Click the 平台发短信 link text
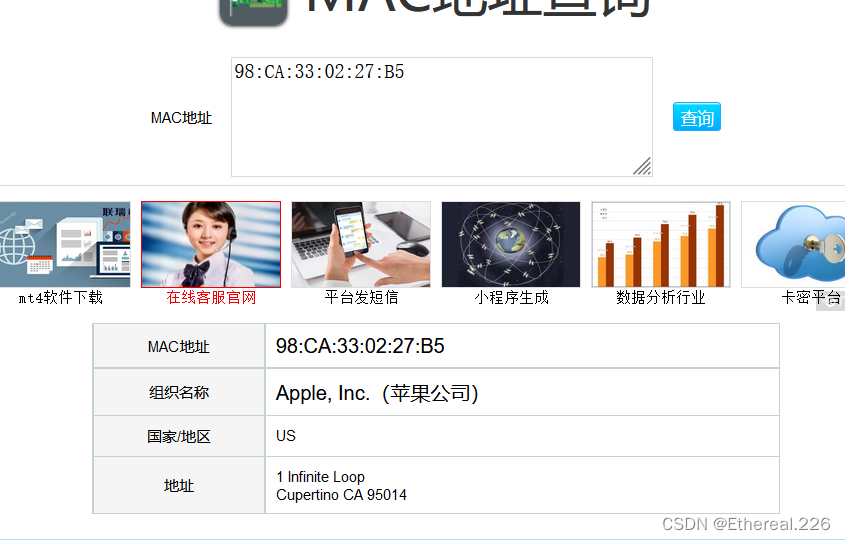This screenshot has height=540, width=845. [361, 297]
